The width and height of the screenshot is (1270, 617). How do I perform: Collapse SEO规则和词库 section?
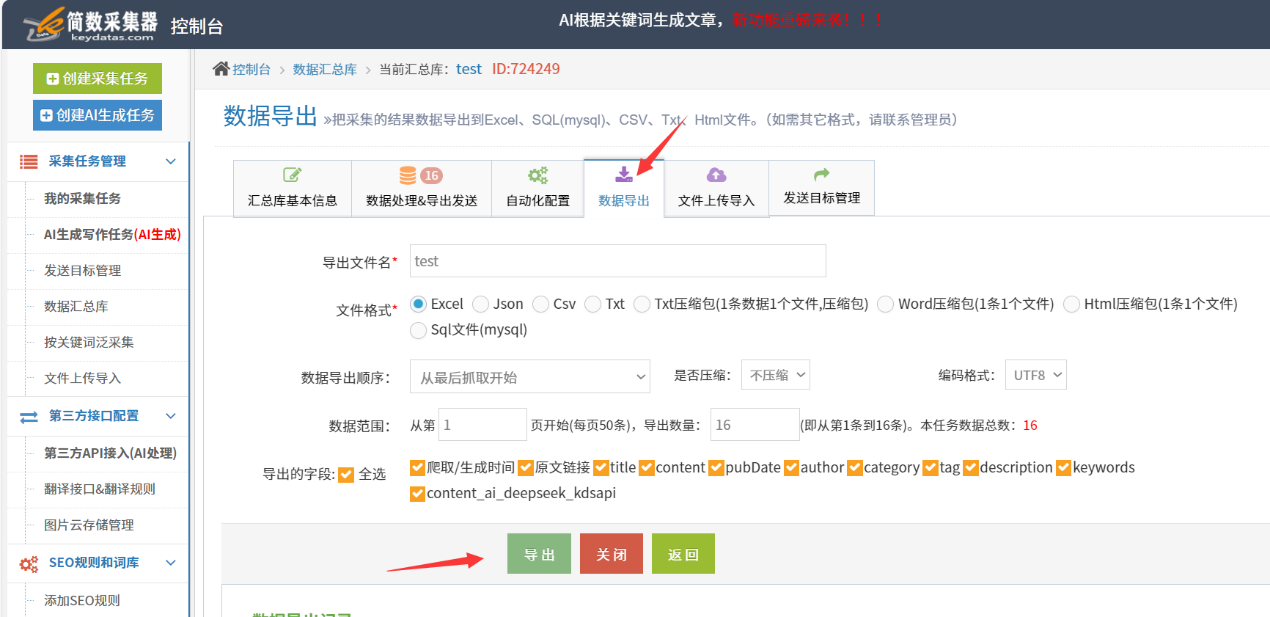170,563
